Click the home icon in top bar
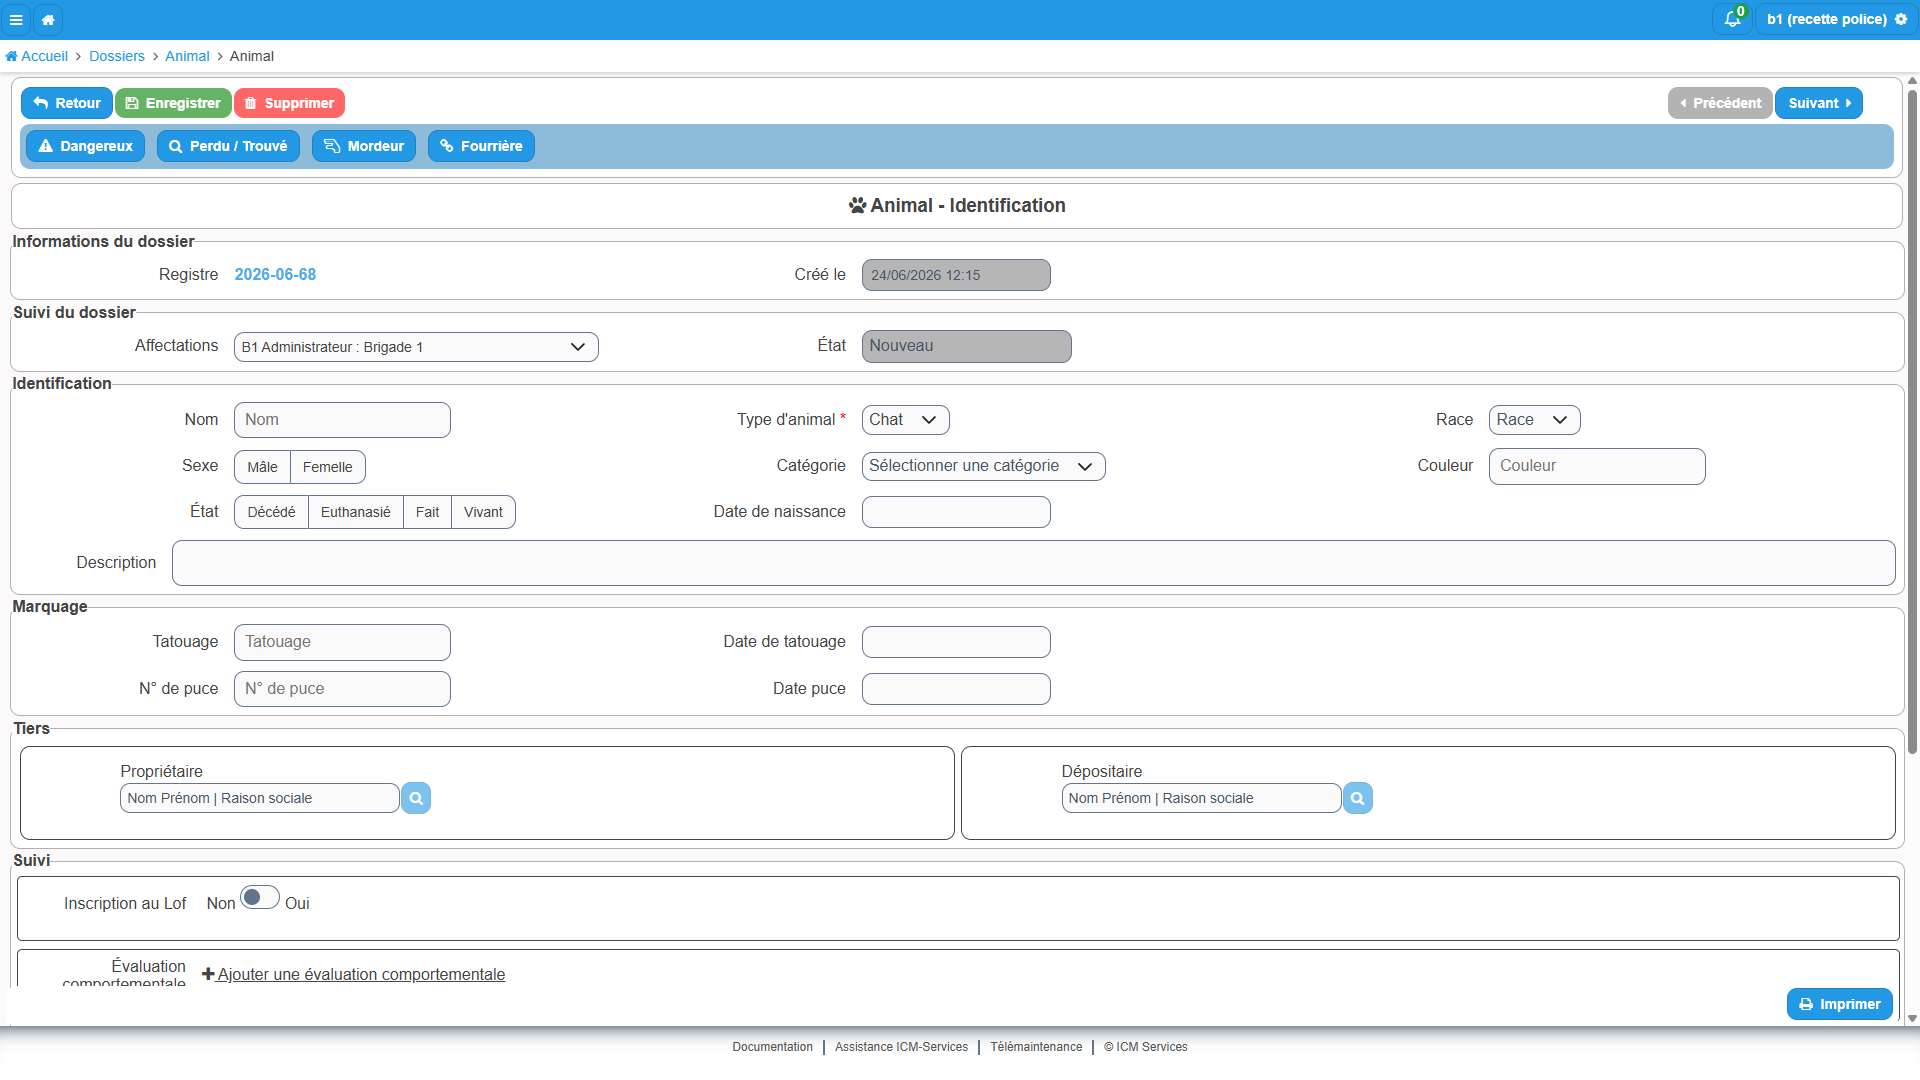 click(48, 19)
